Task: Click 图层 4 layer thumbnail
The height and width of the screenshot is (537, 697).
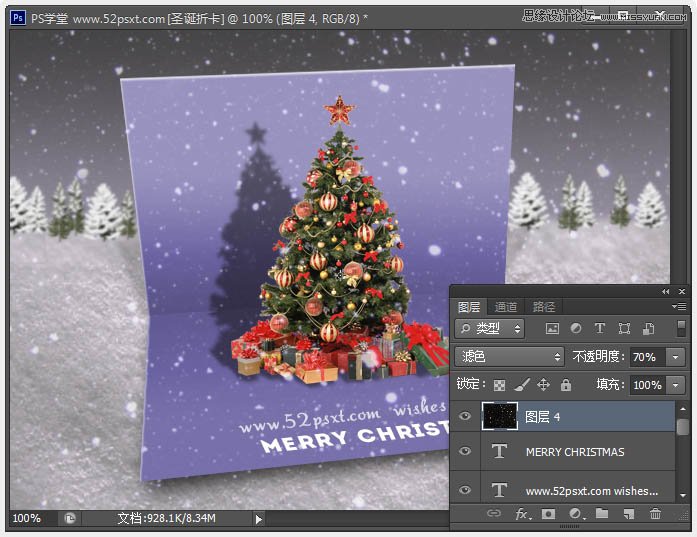Action: click(500, 417)
